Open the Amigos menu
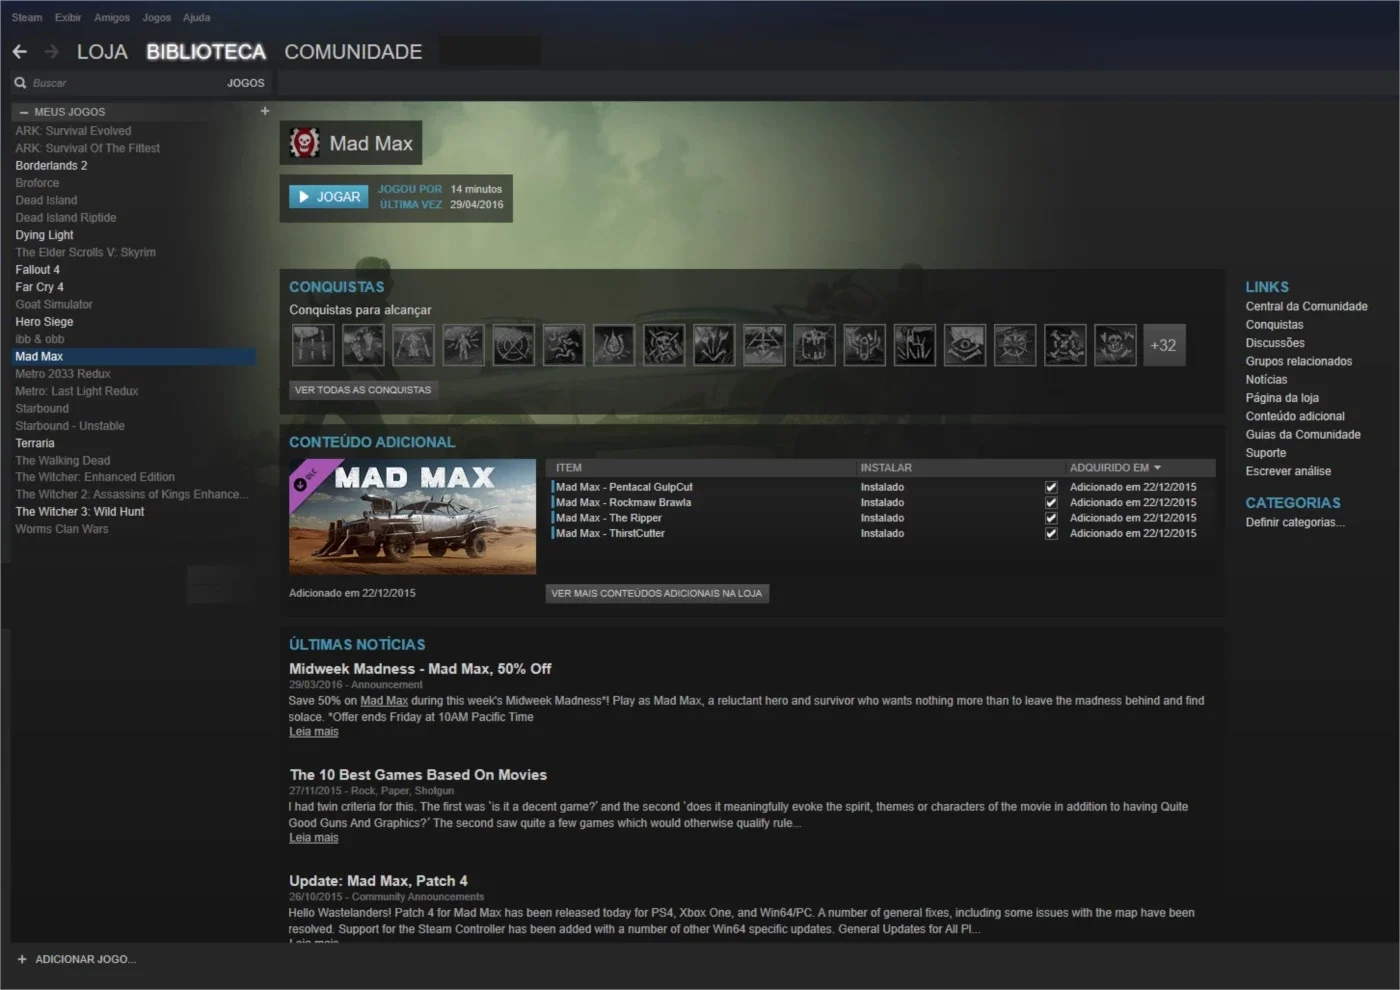Image resolution: width=1400 pixels, height=990 pixels. click(x=112, y=17)
